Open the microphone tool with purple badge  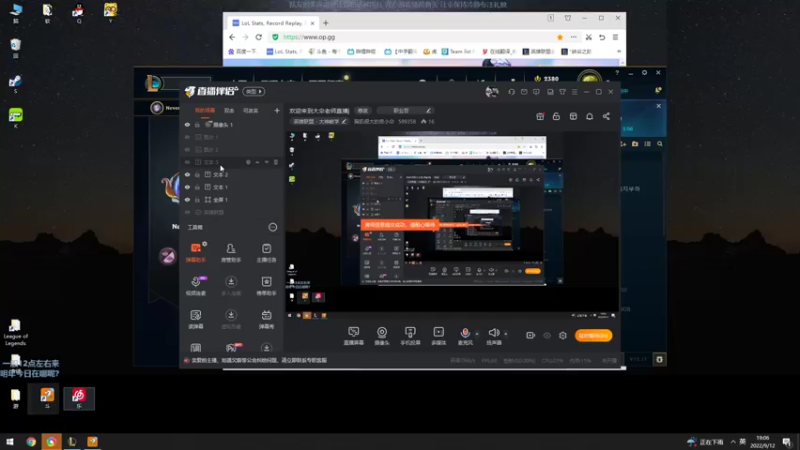pos(196,285)
